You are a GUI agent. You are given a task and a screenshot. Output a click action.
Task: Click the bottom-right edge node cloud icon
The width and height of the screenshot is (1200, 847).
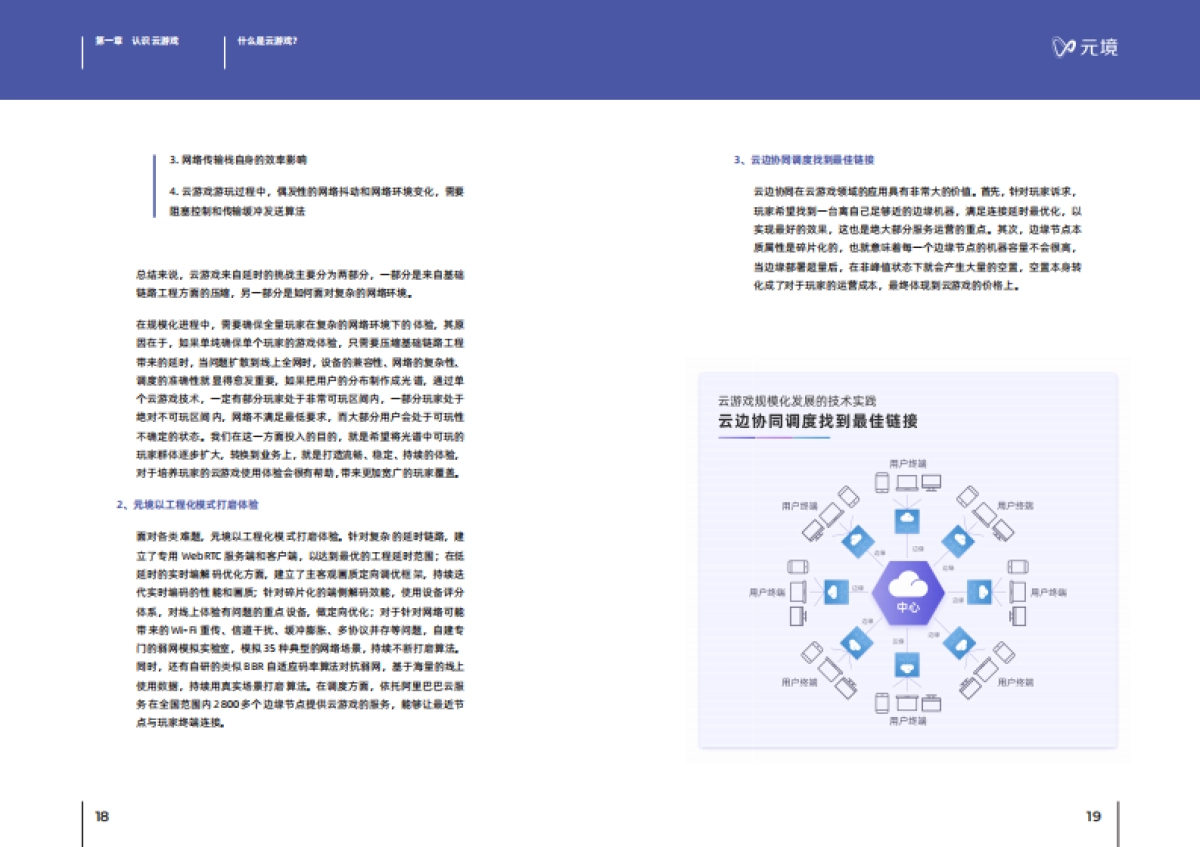pos(960,644)
